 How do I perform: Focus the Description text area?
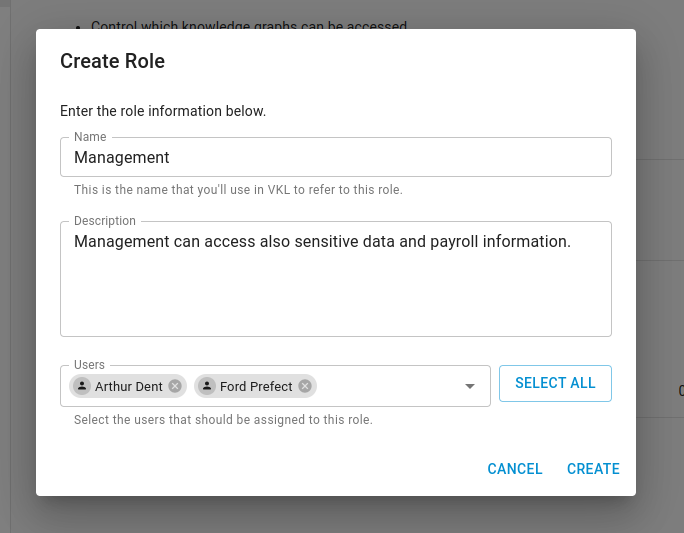[x=336, y=279]
